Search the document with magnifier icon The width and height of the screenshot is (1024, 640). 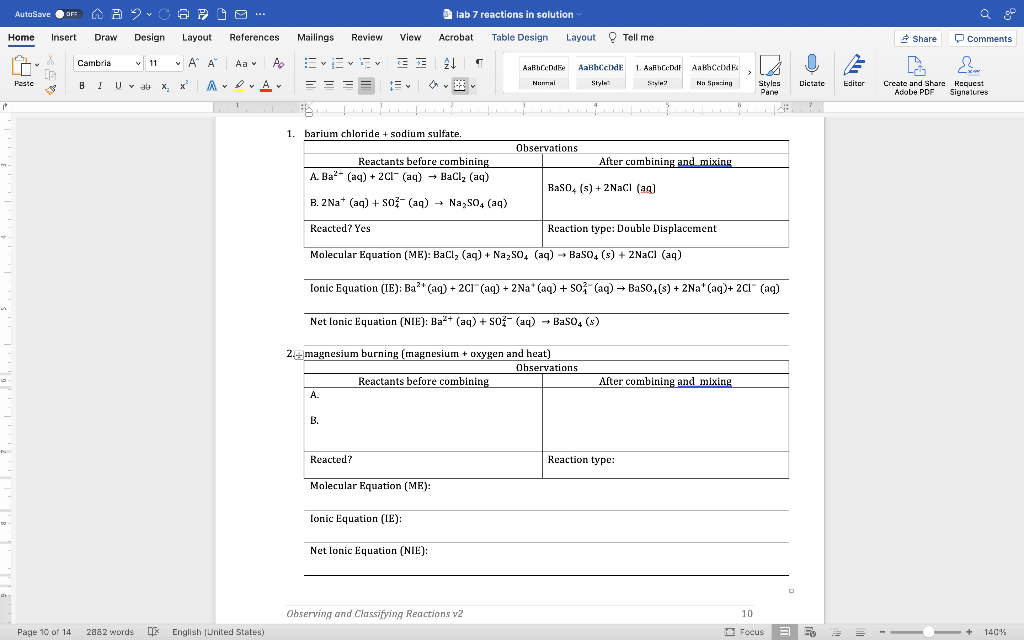click(x=985, y=14)
